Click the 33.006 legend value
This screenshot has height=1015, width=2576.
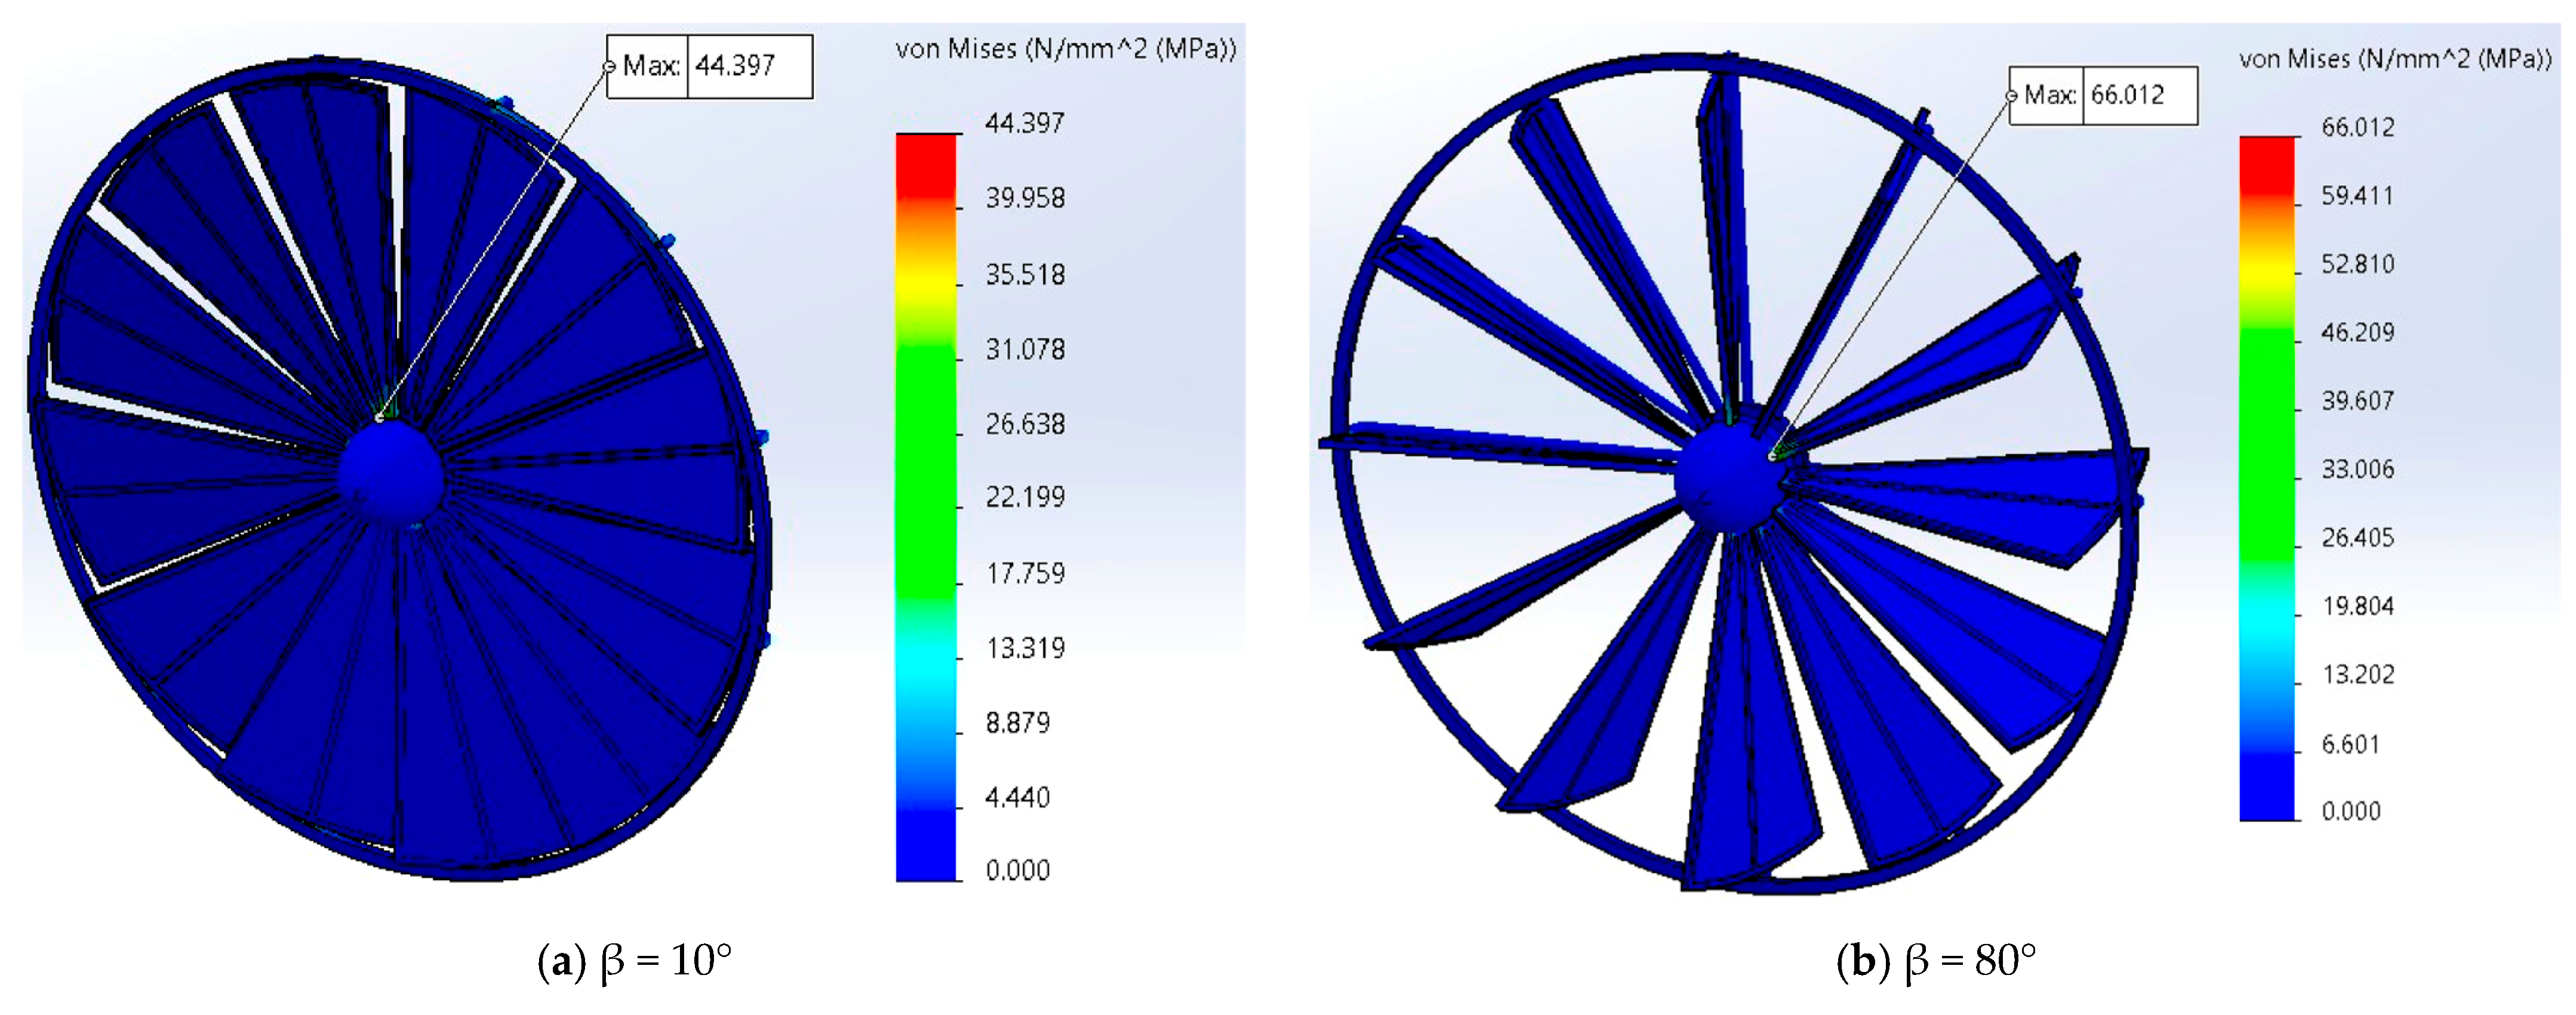[2357, 469]
